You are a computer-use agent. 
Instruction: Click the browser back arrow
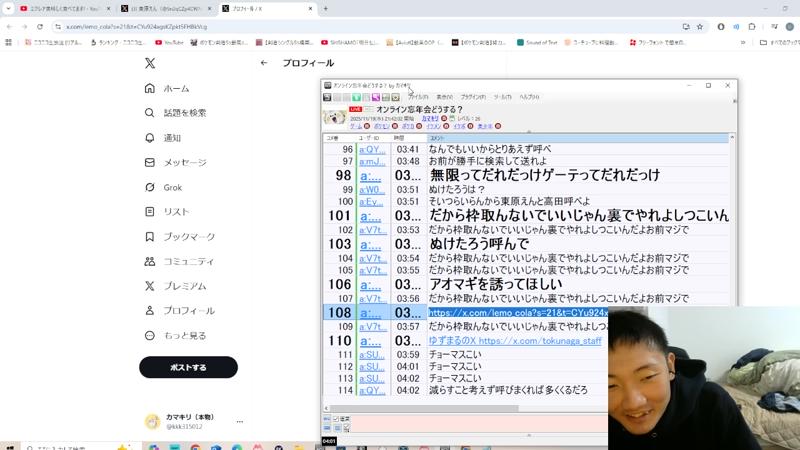10,27
